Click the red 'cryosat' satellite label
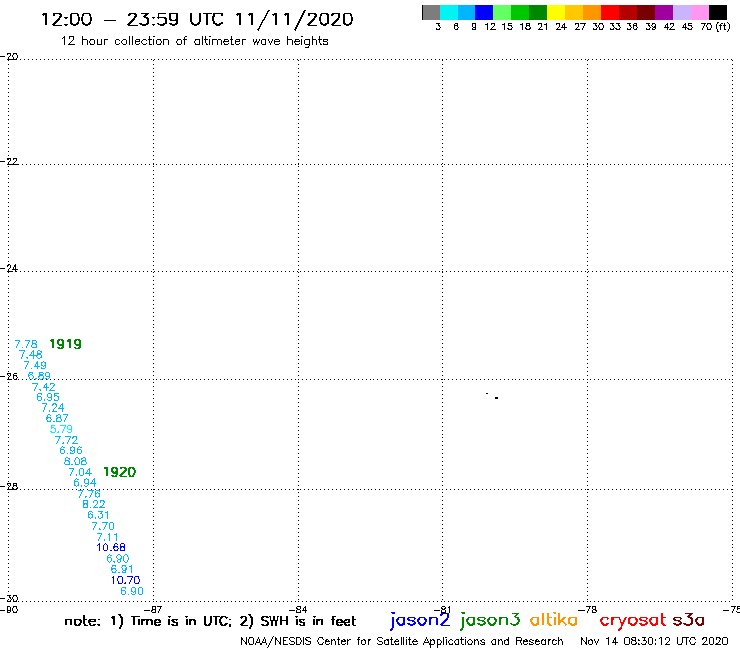The image size is (740, 650). pos(632,620)
